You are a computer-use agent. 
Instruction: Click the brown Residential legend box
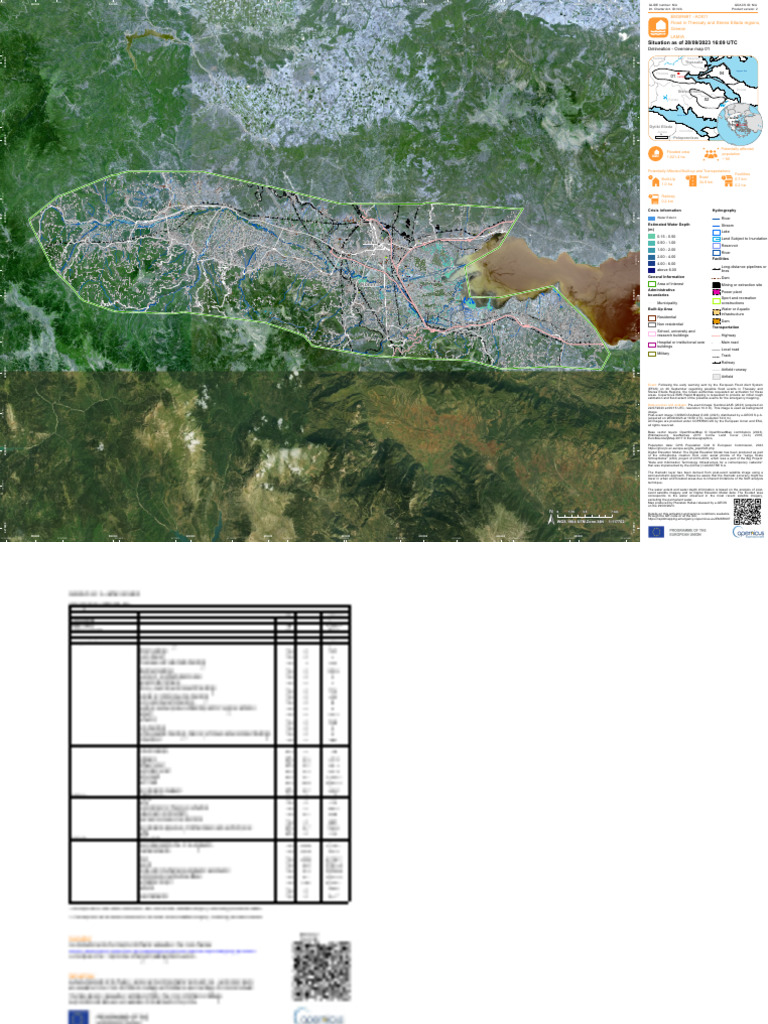(652, 318)
